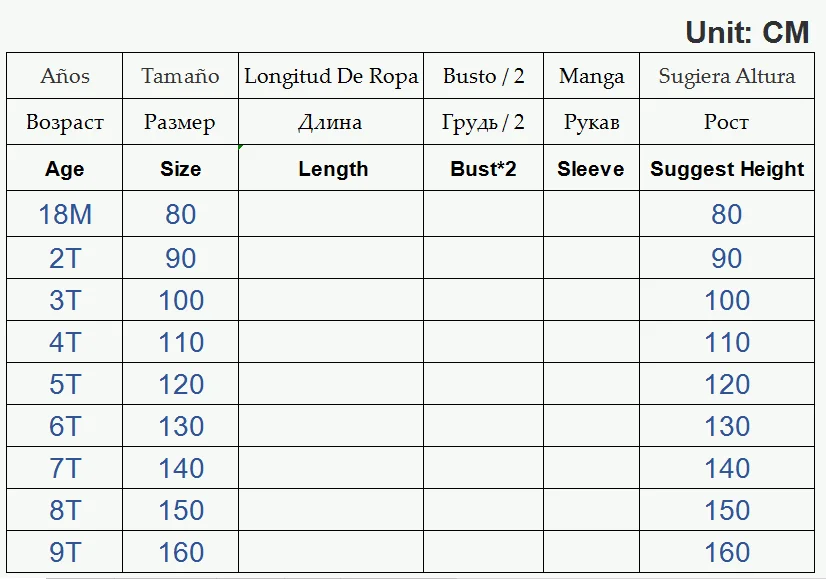Screen dimensions: 826x579
Task: Click the "Sleeve" header cell
Action: (591, 169)
